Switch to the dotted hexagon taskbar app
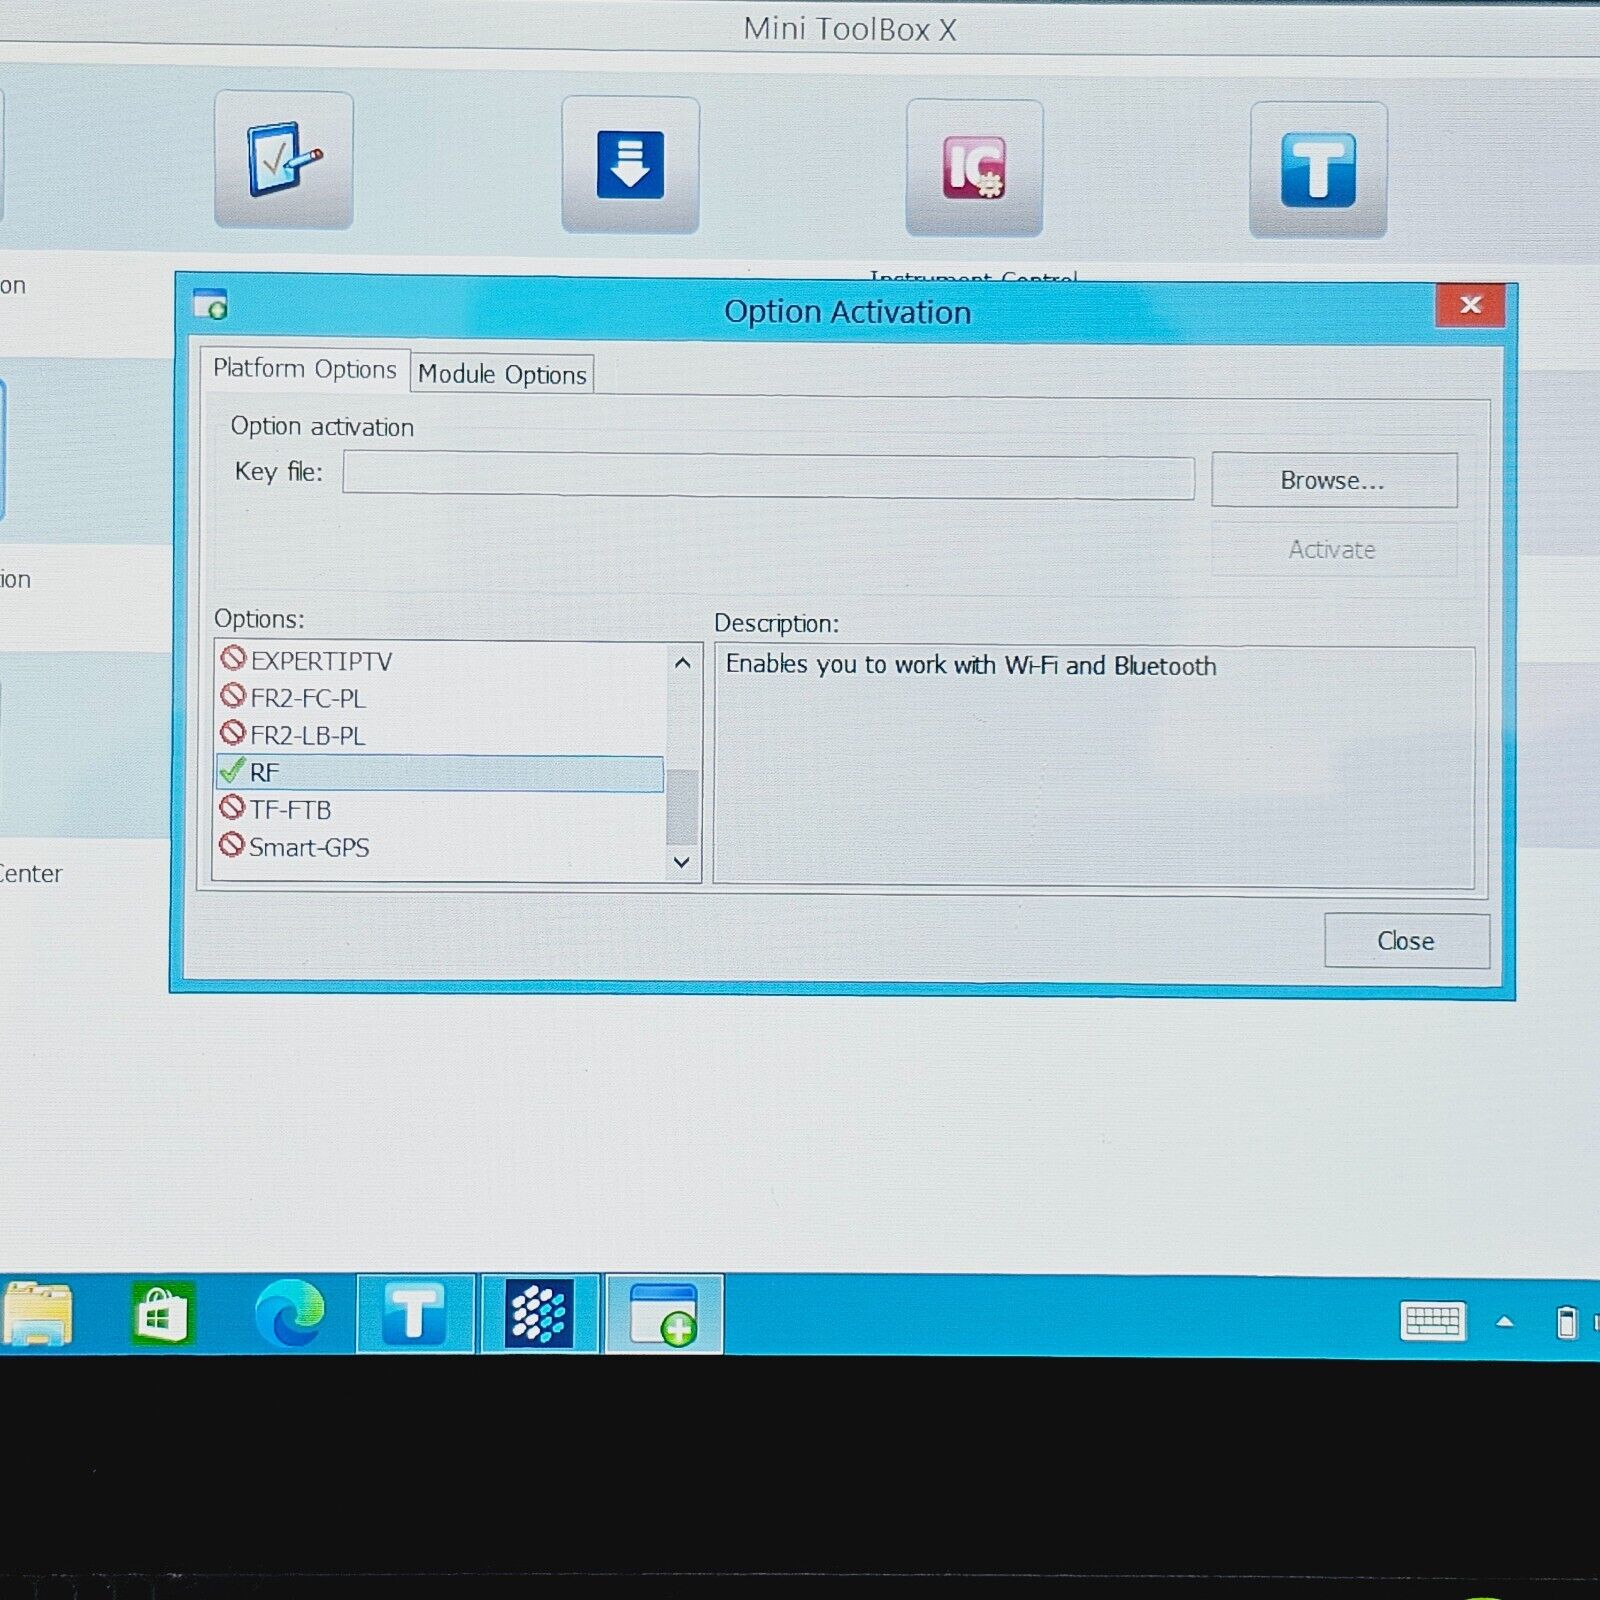The width and height of the screenshot is (1600, 1600). tap(539, 1314)
